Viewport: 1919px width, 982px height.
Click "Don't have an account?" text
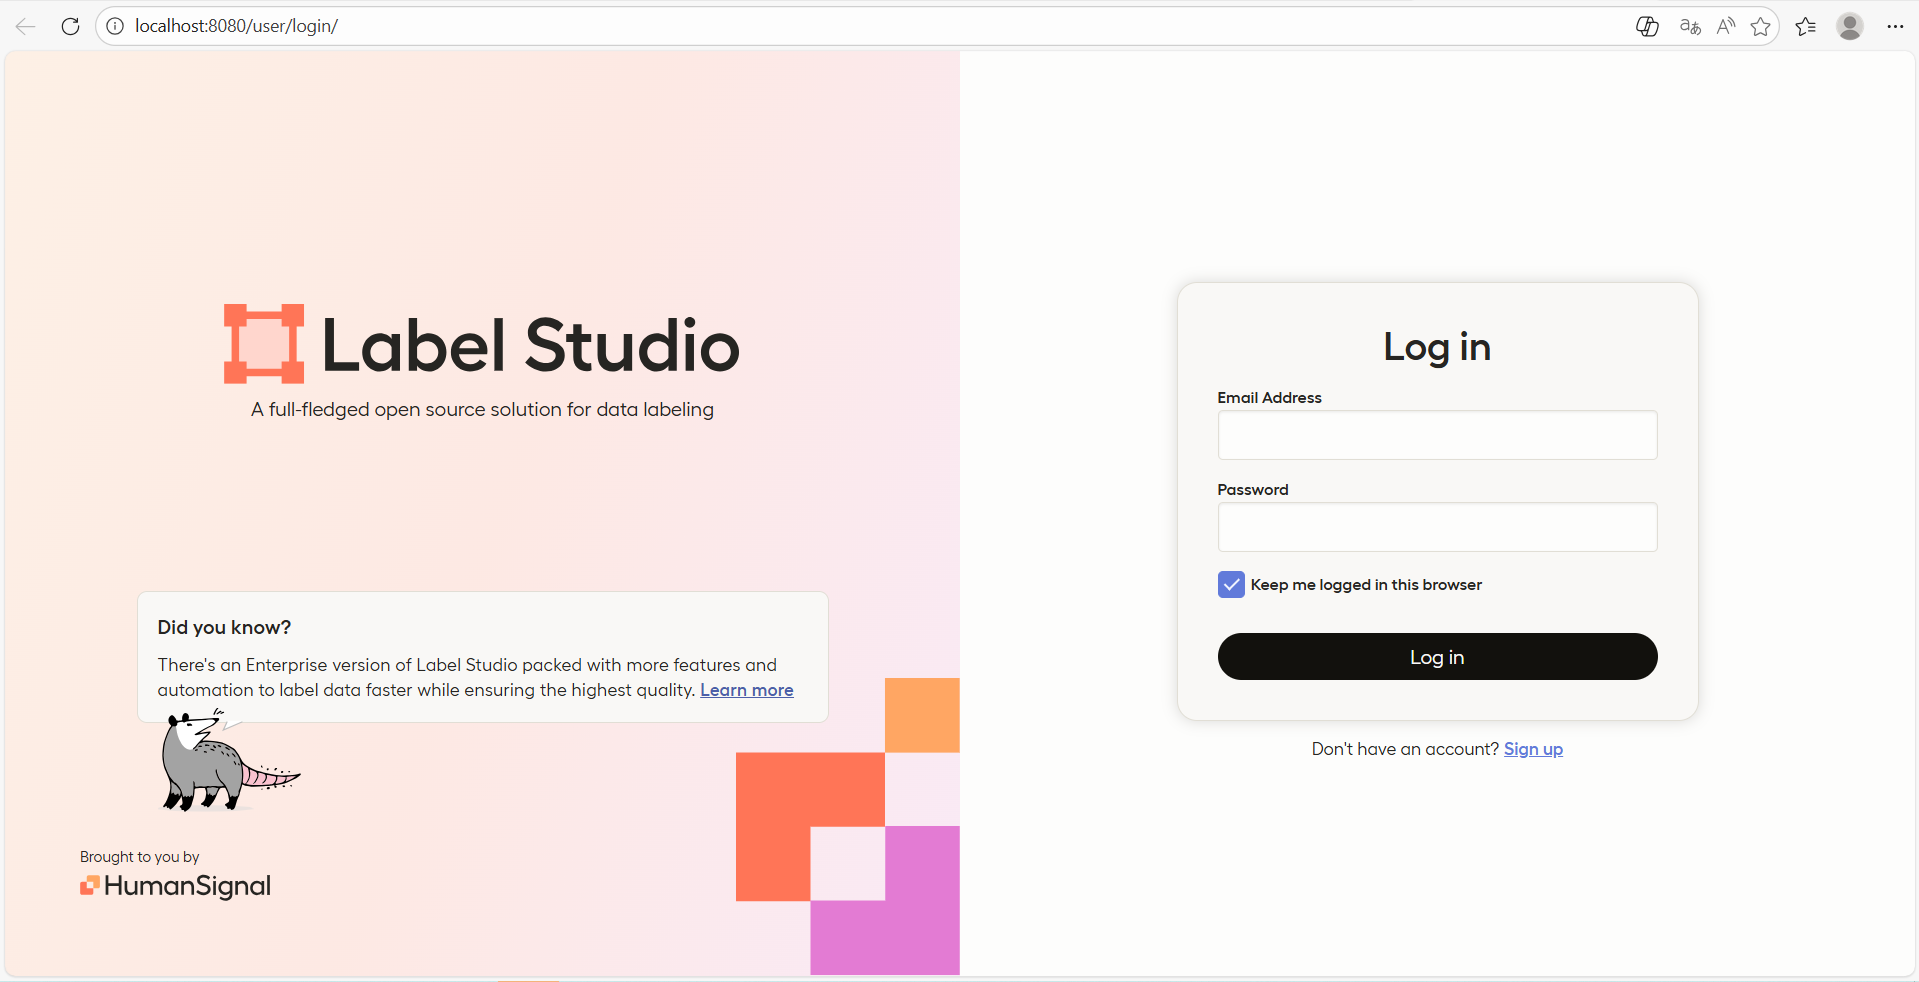1405,749
